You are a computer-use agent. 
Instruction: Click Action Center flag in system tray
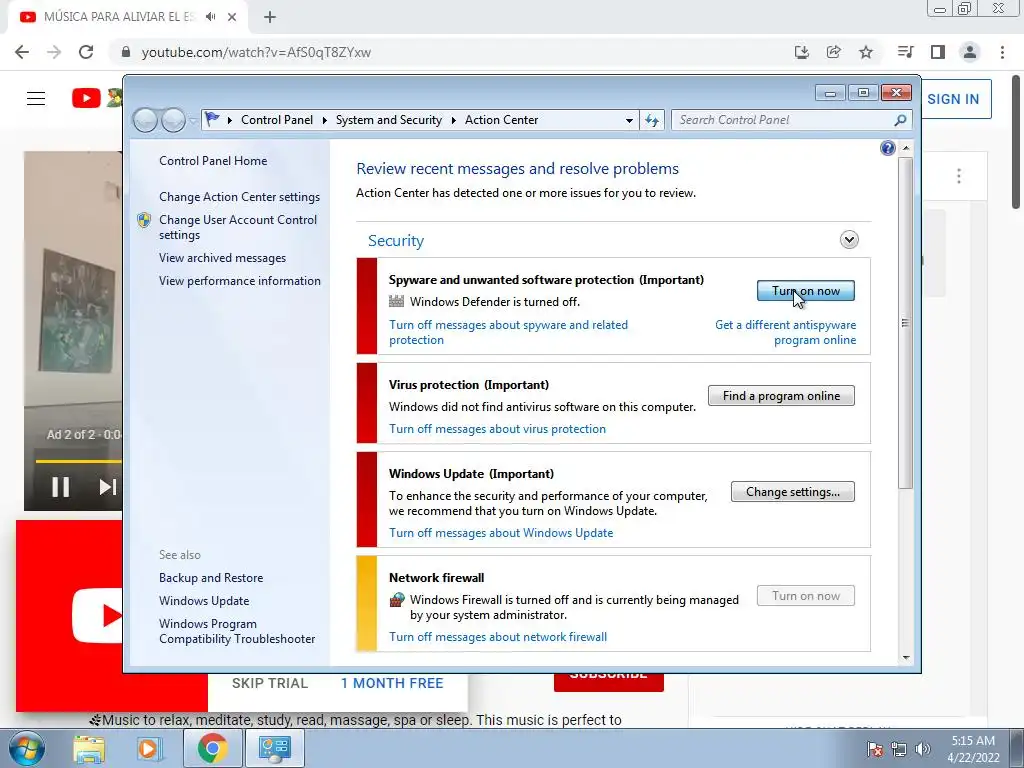click(x=875, y=749)
